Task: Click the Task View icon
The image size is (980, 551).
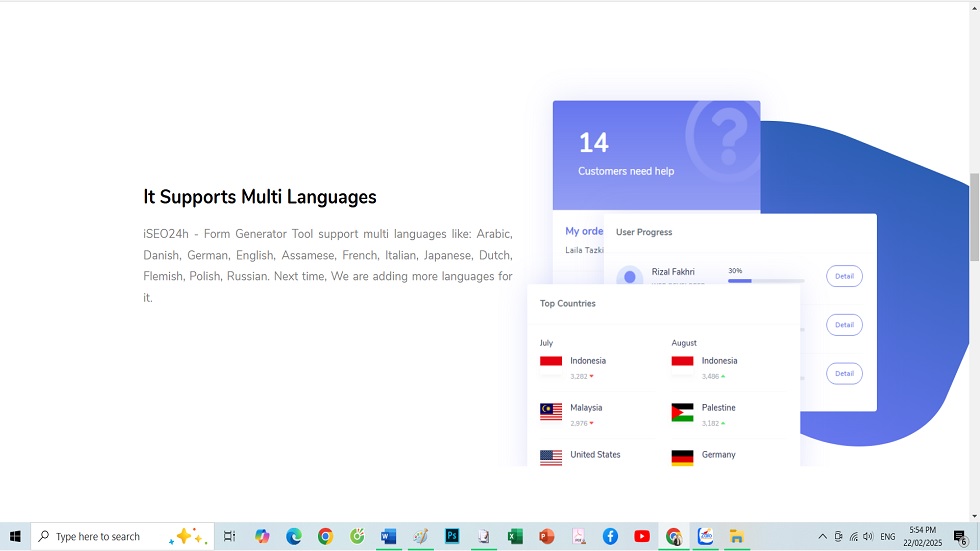Action: click(229, 537)
